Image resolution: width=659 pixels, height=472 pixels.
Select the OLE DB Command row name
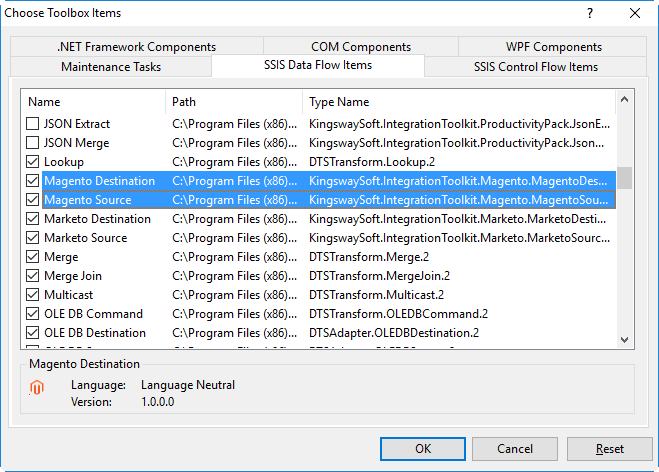(94, 314)
